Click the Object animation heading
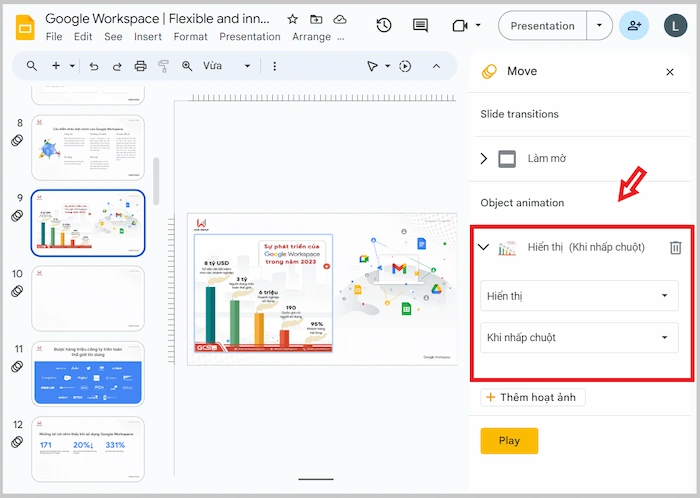The height and width of the screenshot is (498, 700). [522, 203]
